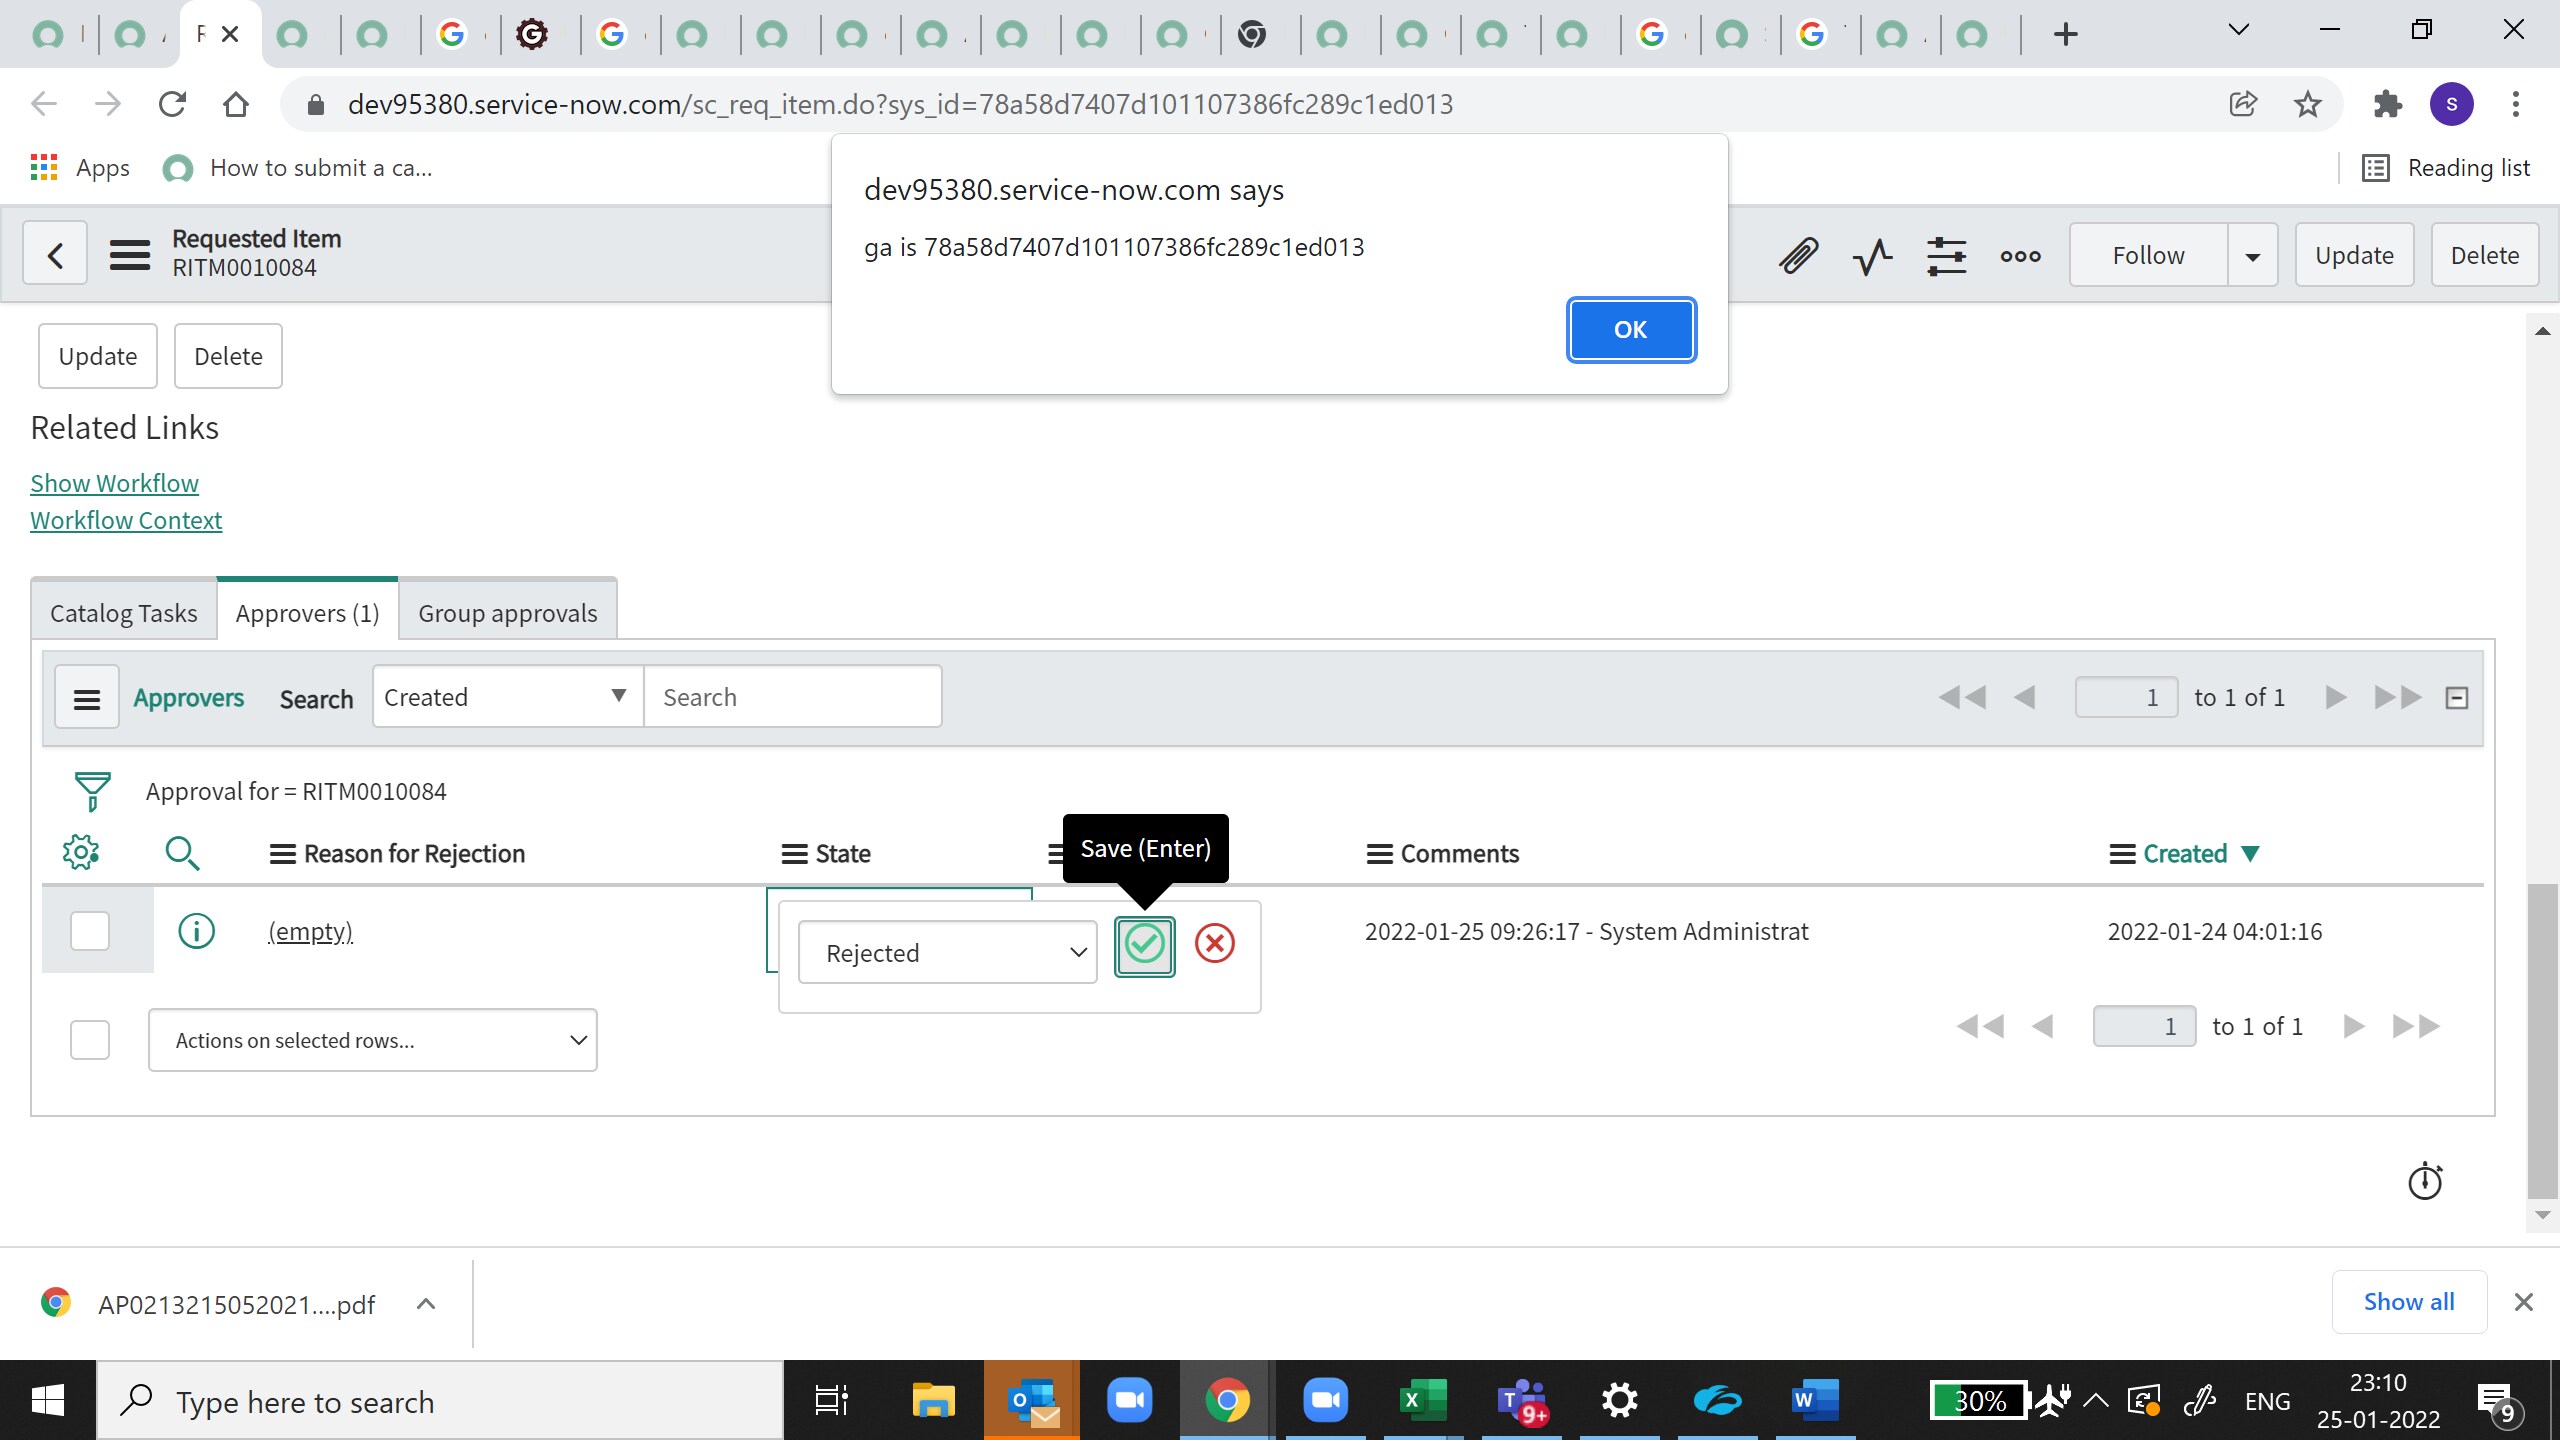
Task: Open the Rejected state dropdown
Action: tap(948, 952)
